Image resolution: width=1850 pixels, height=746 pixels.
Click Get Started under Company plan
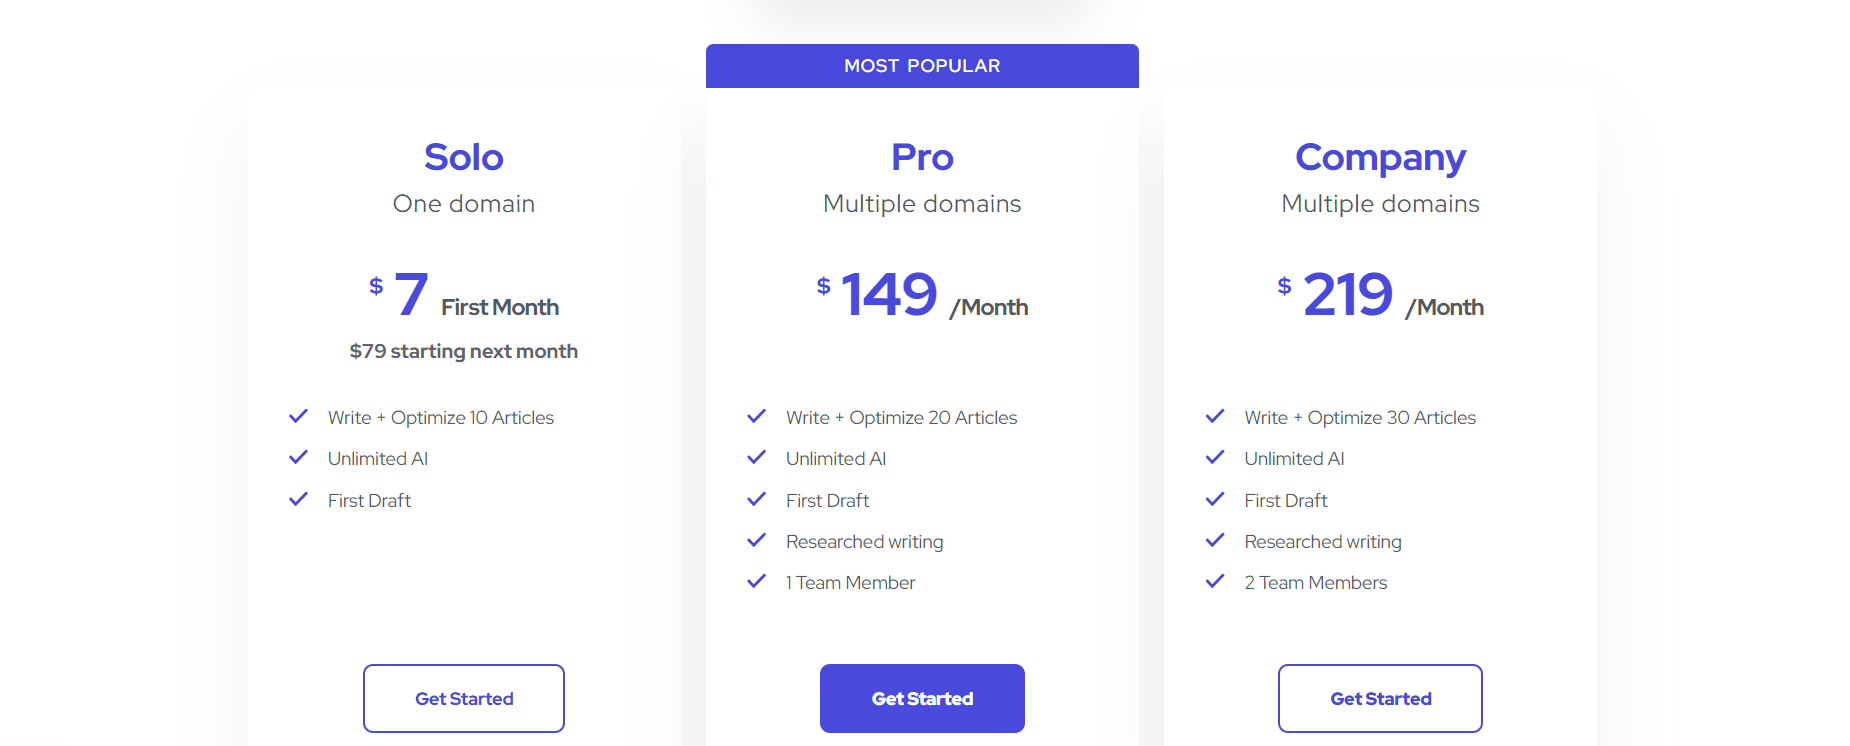1380,698
